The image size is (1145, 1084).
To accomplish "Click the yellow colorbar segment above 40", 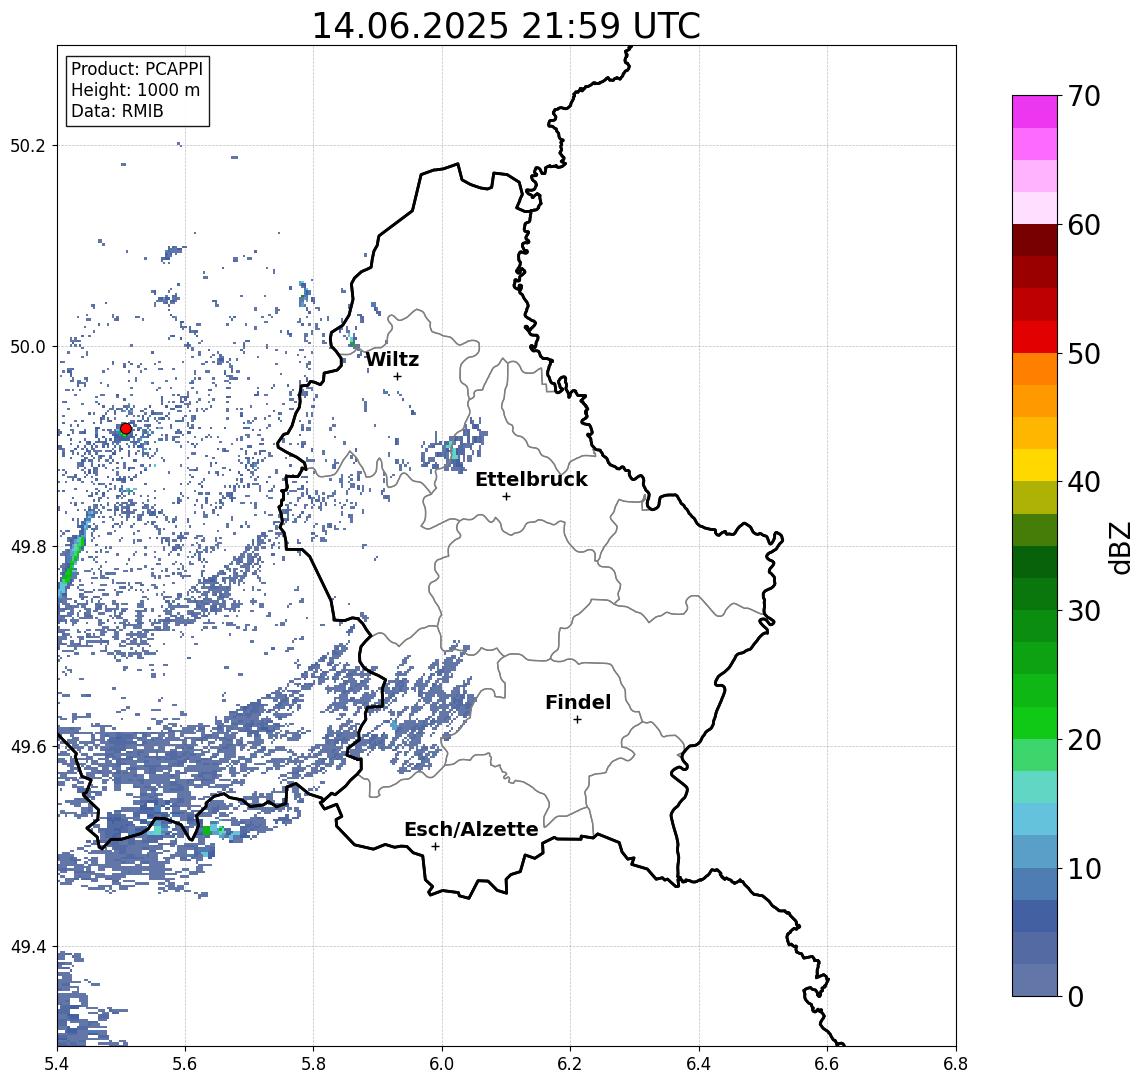I will click(x=1035, y=465).
